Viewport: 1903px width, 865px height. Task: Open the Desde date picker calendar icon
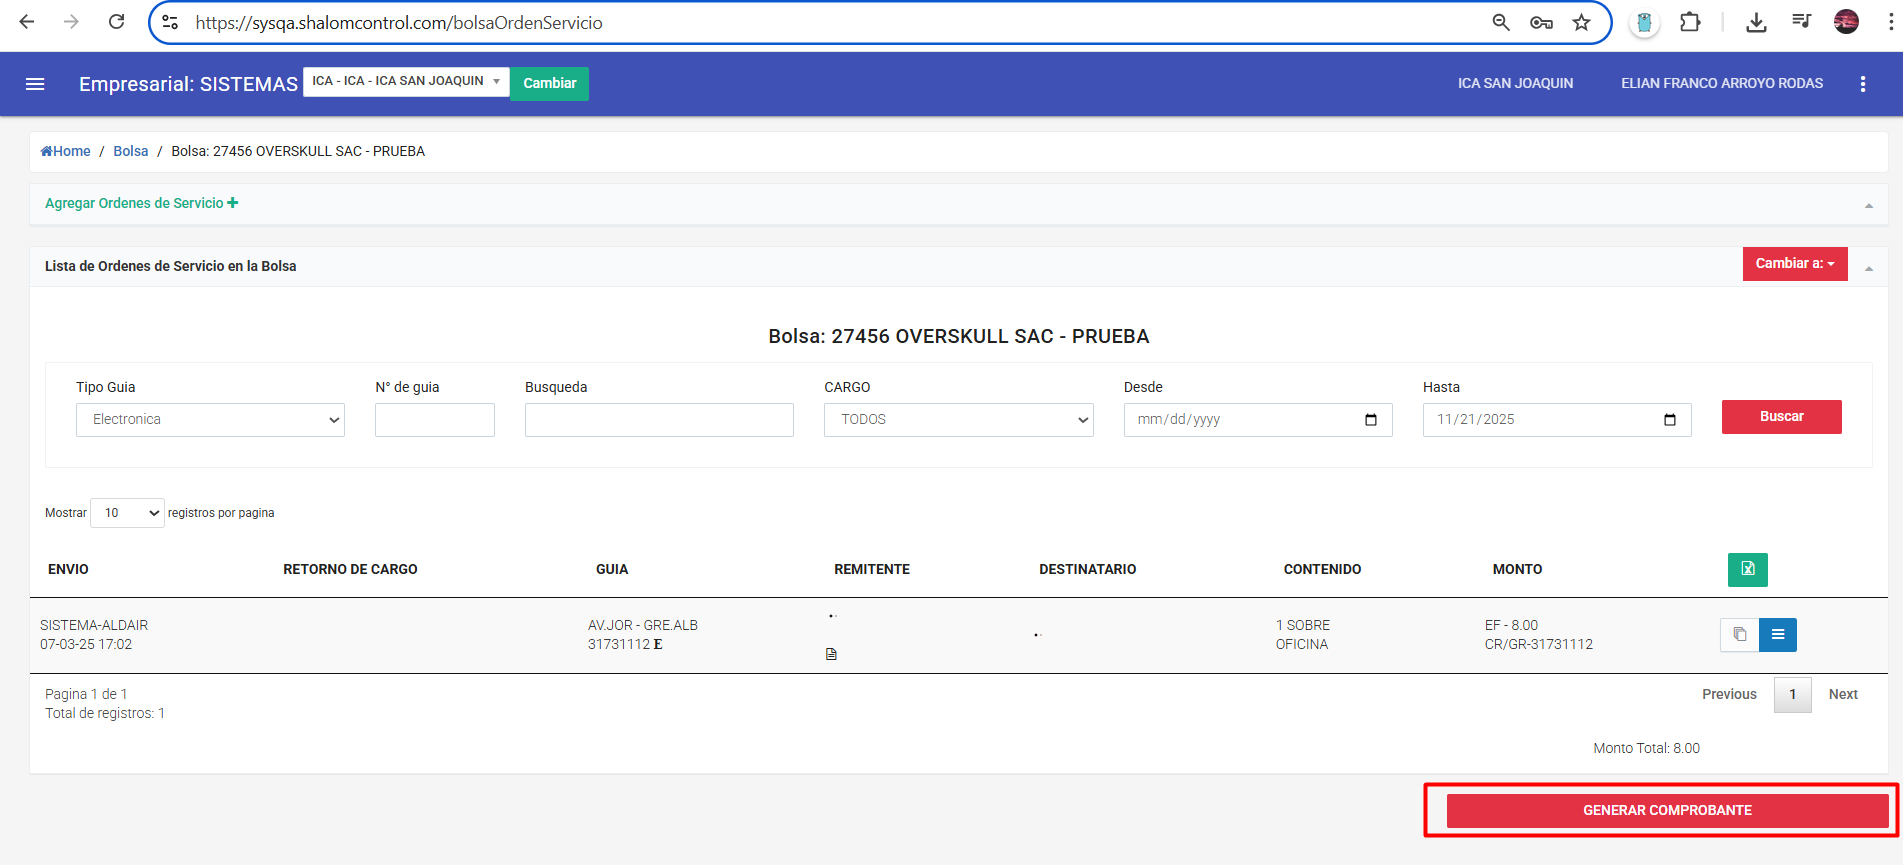click(1370, 420)
